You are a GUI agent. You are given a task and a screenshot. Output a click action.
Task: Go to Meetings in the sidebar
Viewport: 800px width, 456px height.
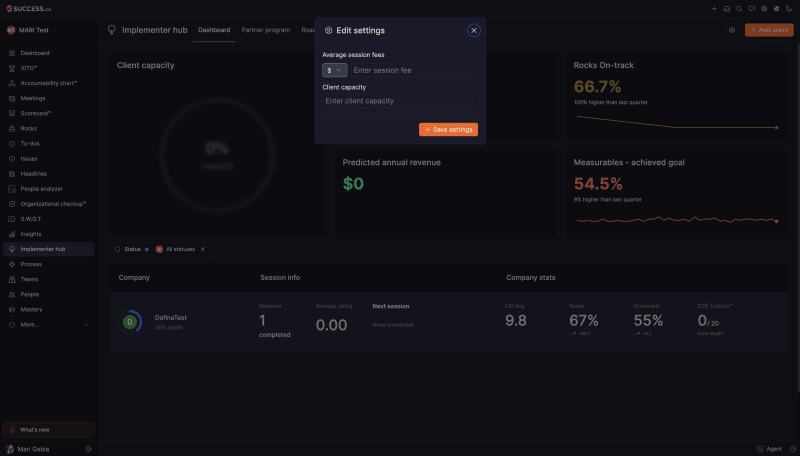[x=48, y=98]
